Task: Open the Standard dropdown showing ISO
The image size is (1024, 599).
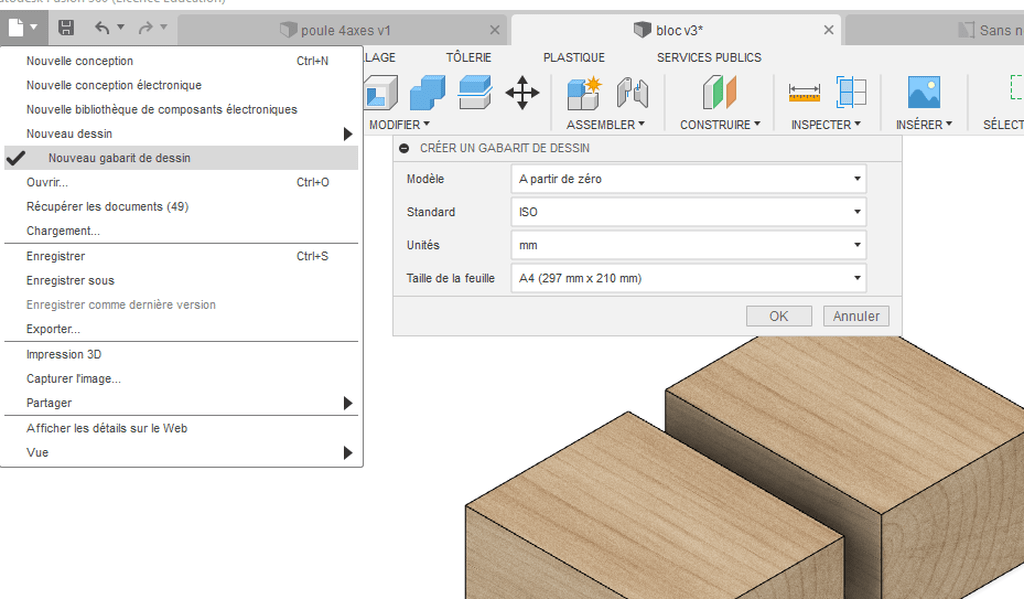Action: (x=688, y=212)
